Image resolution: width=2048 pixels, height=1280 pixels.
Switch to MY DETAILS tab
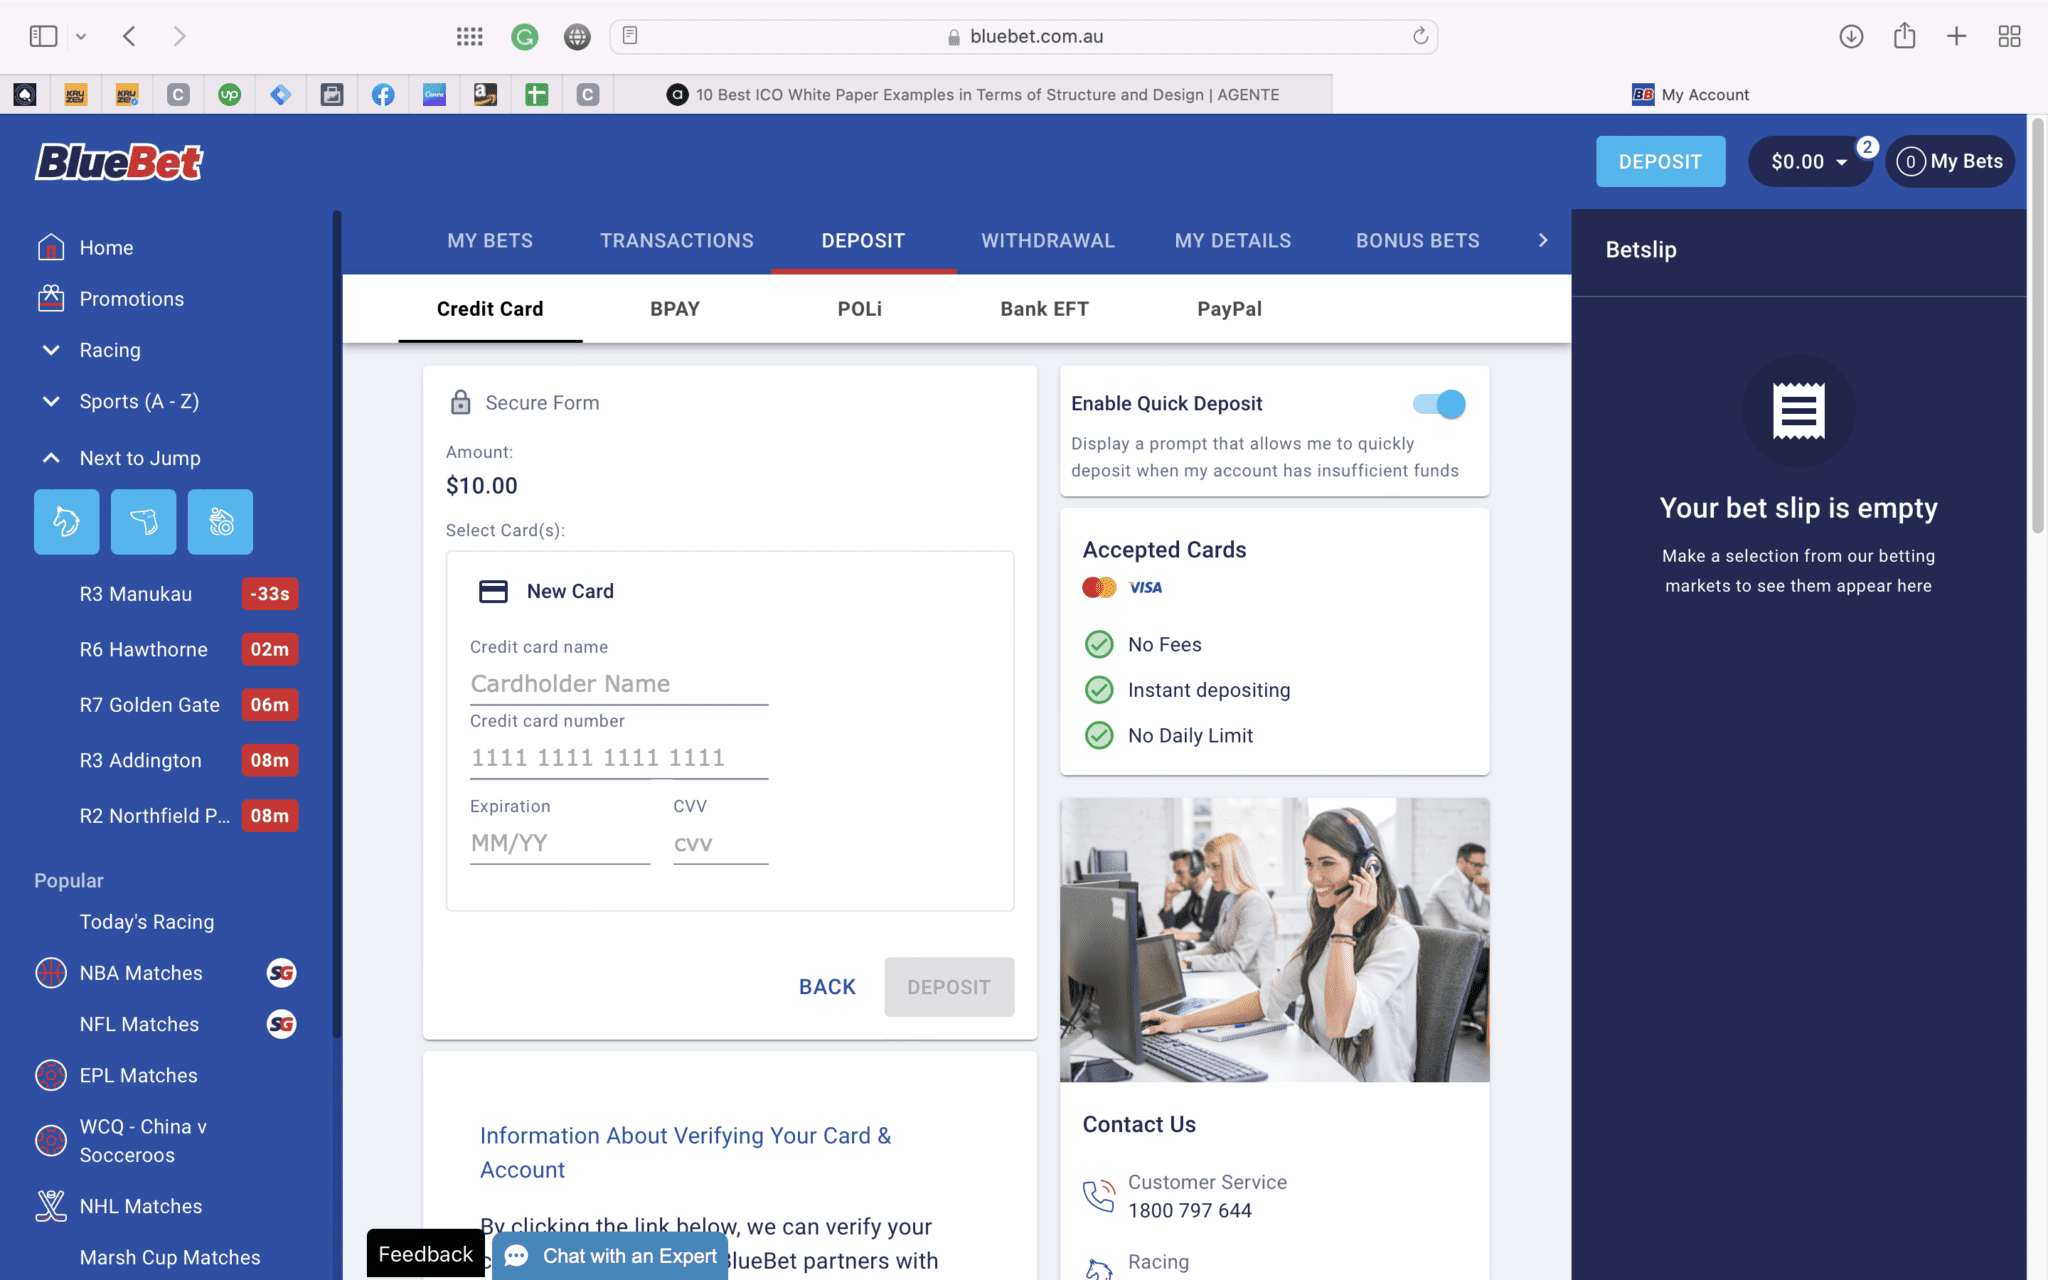[1233, 240]
